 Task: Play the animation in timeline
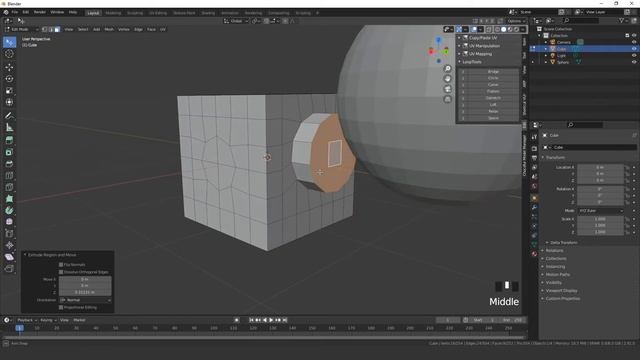point(271,320)
